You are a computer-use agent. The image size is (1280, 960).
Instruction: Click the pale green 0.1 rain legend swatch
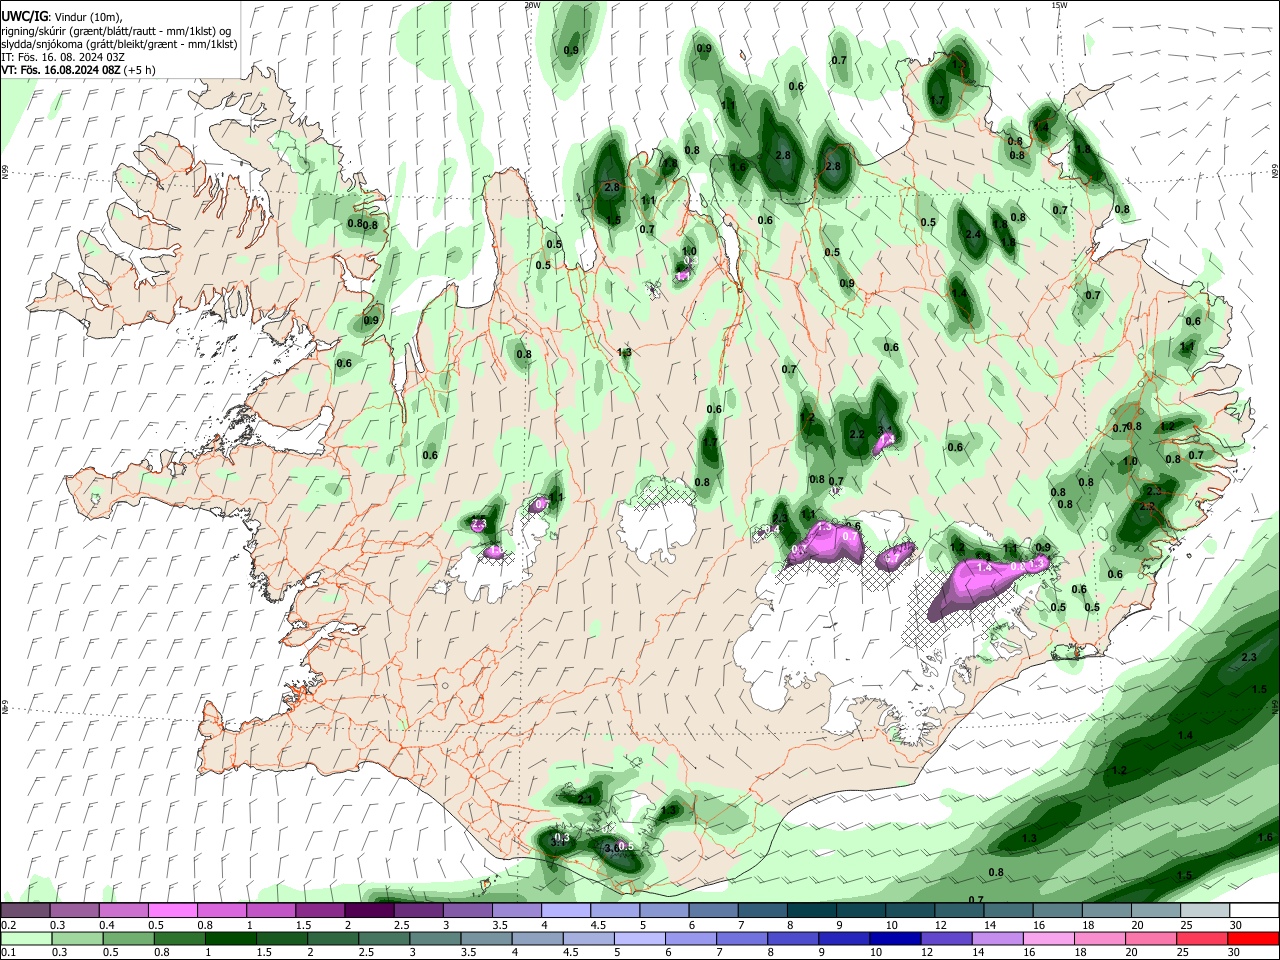(25, 938)
